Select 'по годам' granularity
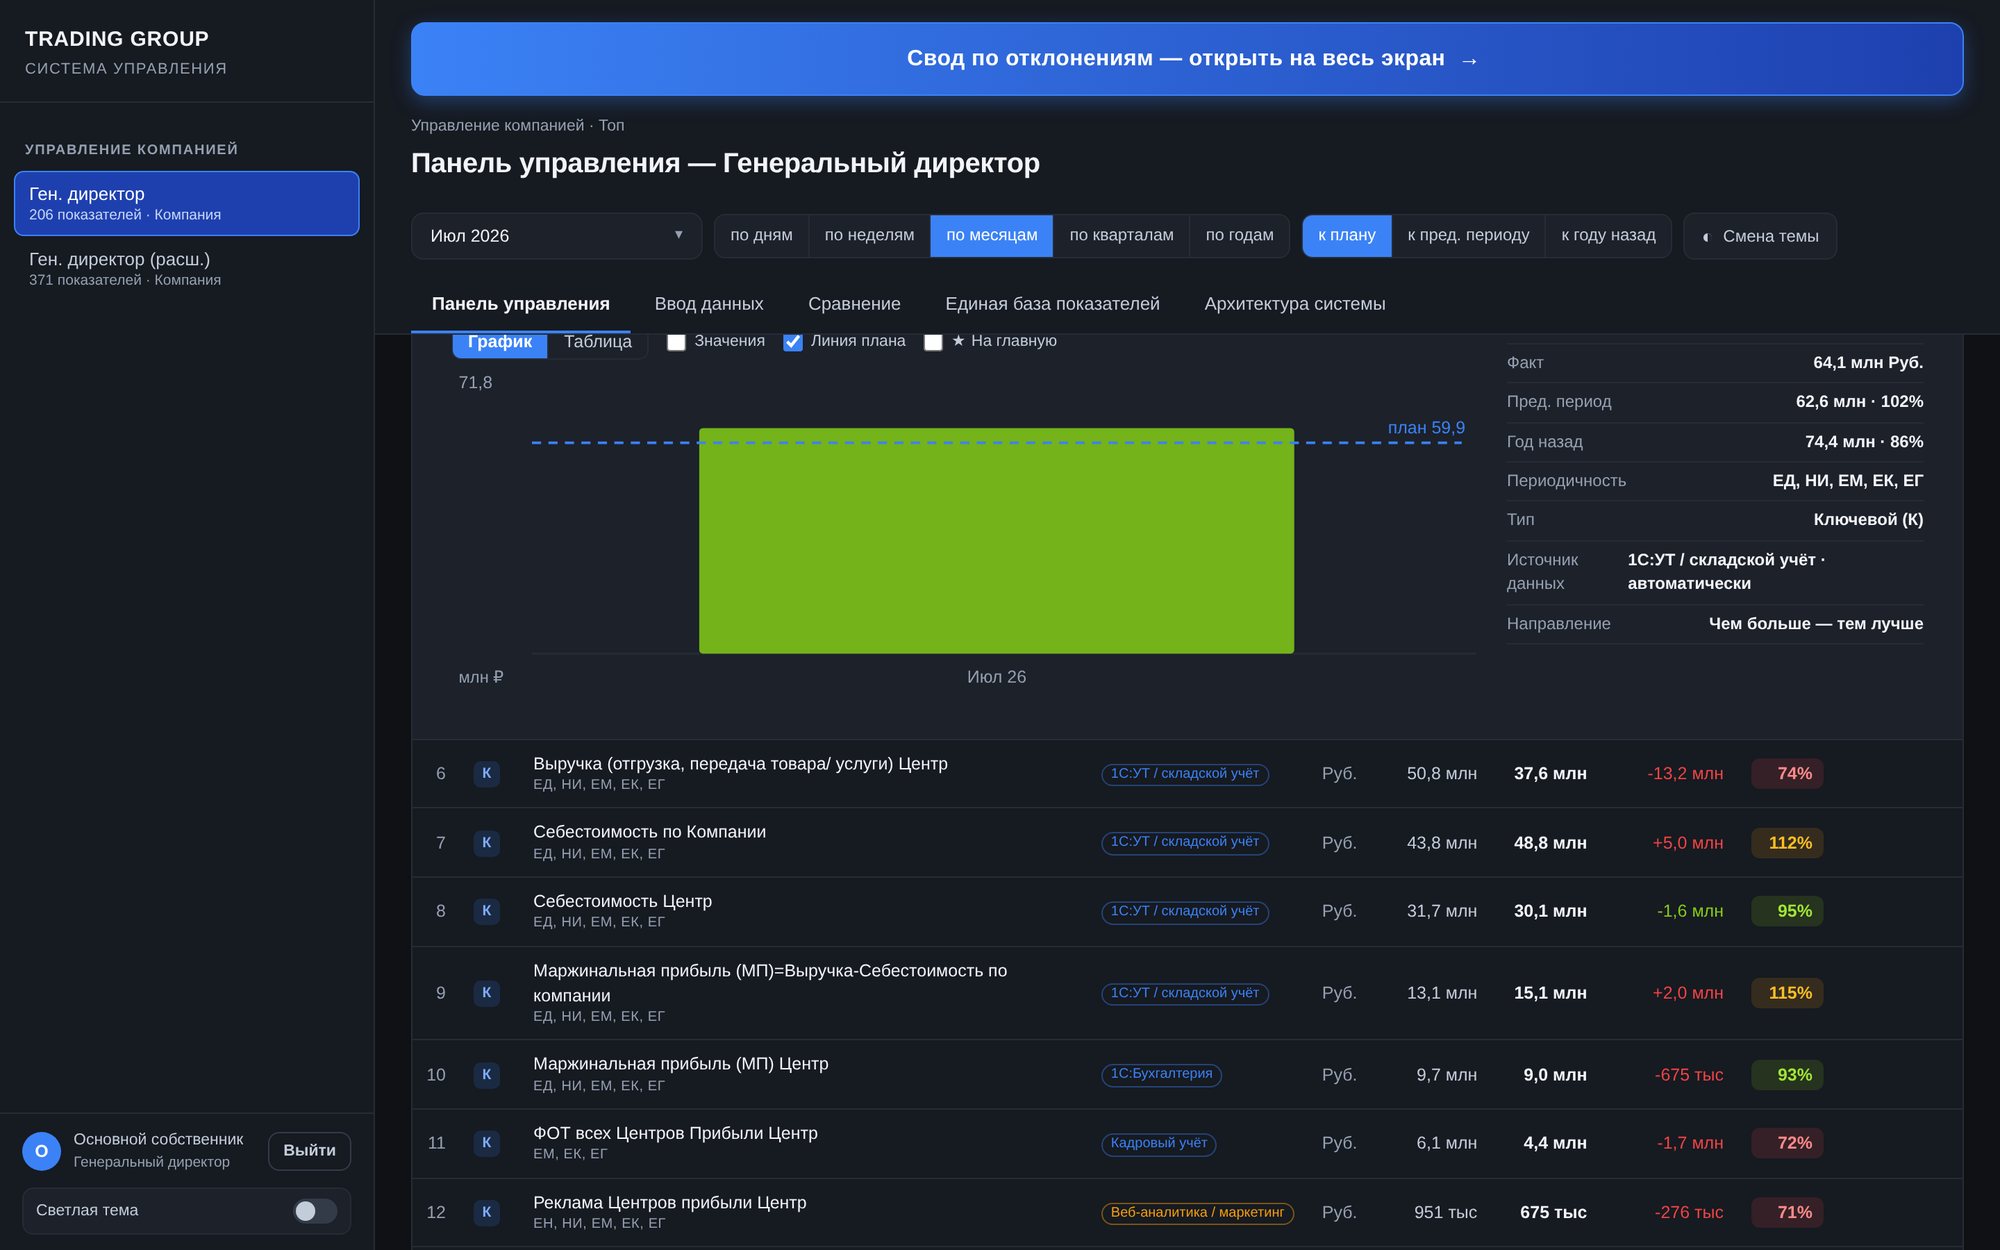Image resolution: width=2000 pixels, height=1250 pixels. point(1239,236)
